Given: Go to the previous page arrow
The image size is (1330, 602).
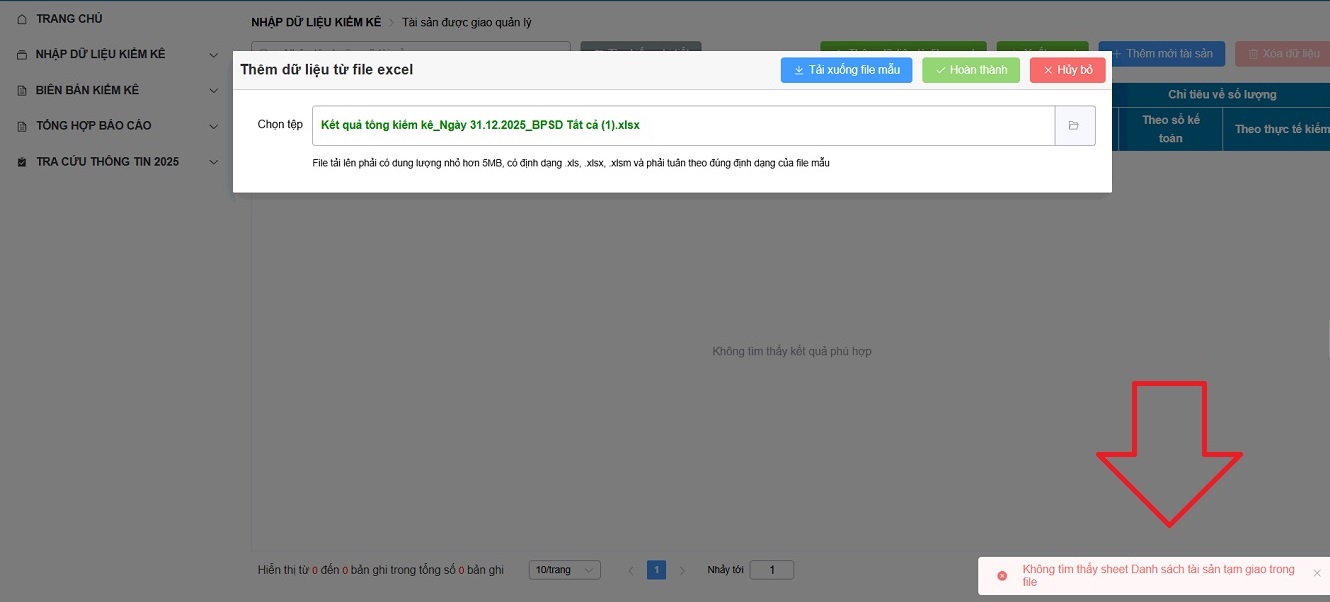Looking at the screenshot, I should pos(631,570).
